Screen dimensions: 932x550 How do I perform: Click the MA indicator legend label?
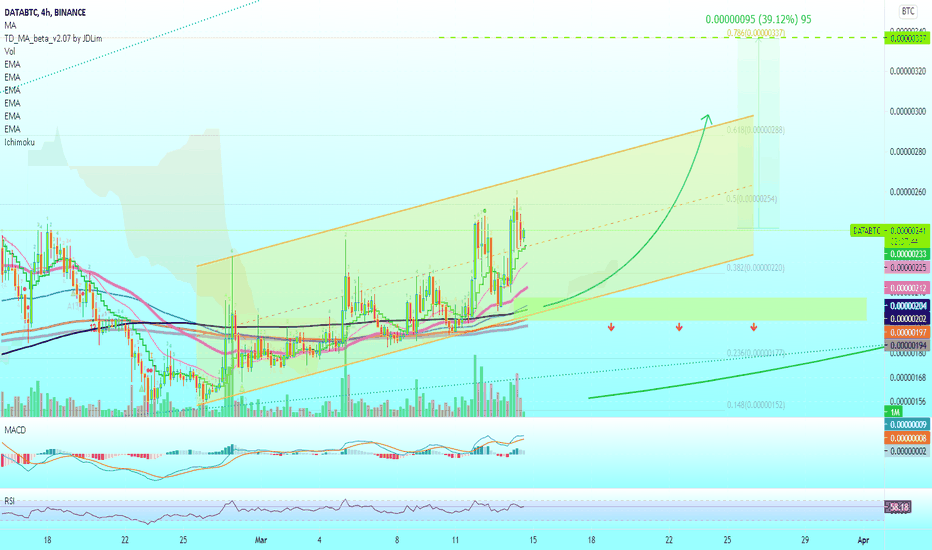tap(10, 25)
